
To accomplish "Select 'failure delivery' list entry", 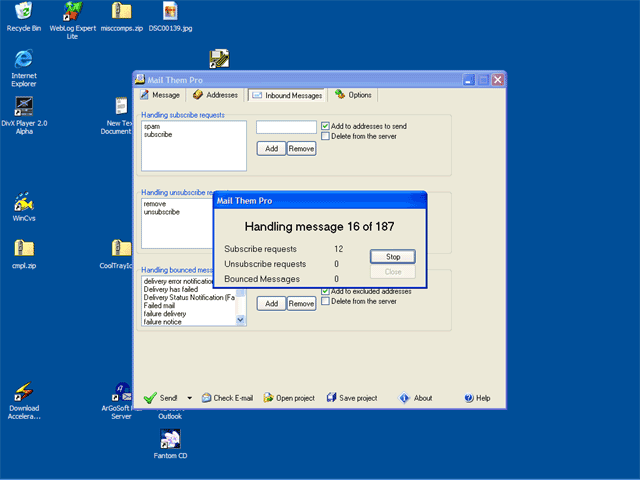I will (165, 313).
